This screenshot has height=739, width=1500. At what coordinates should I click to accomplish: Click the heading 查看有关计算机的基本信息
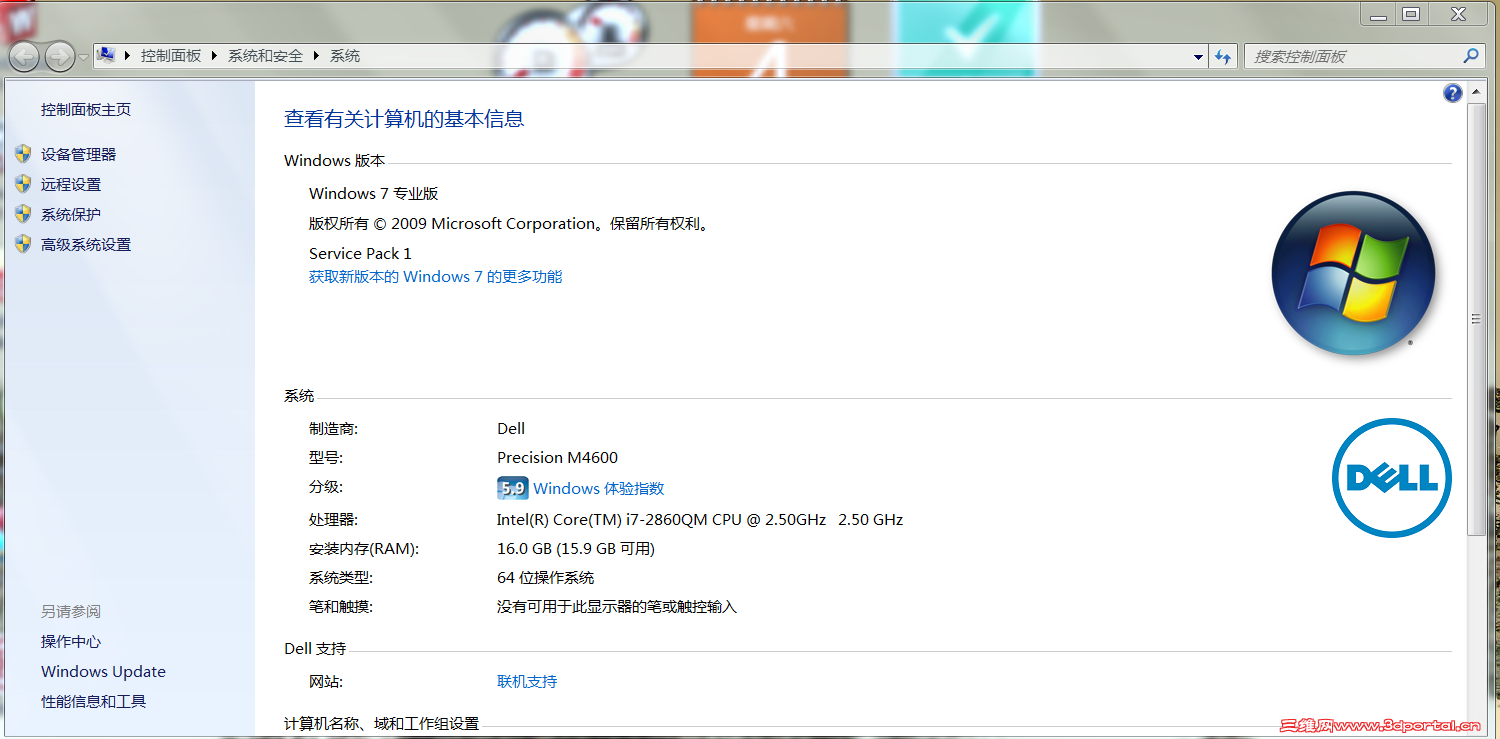(x=404, y=119)
